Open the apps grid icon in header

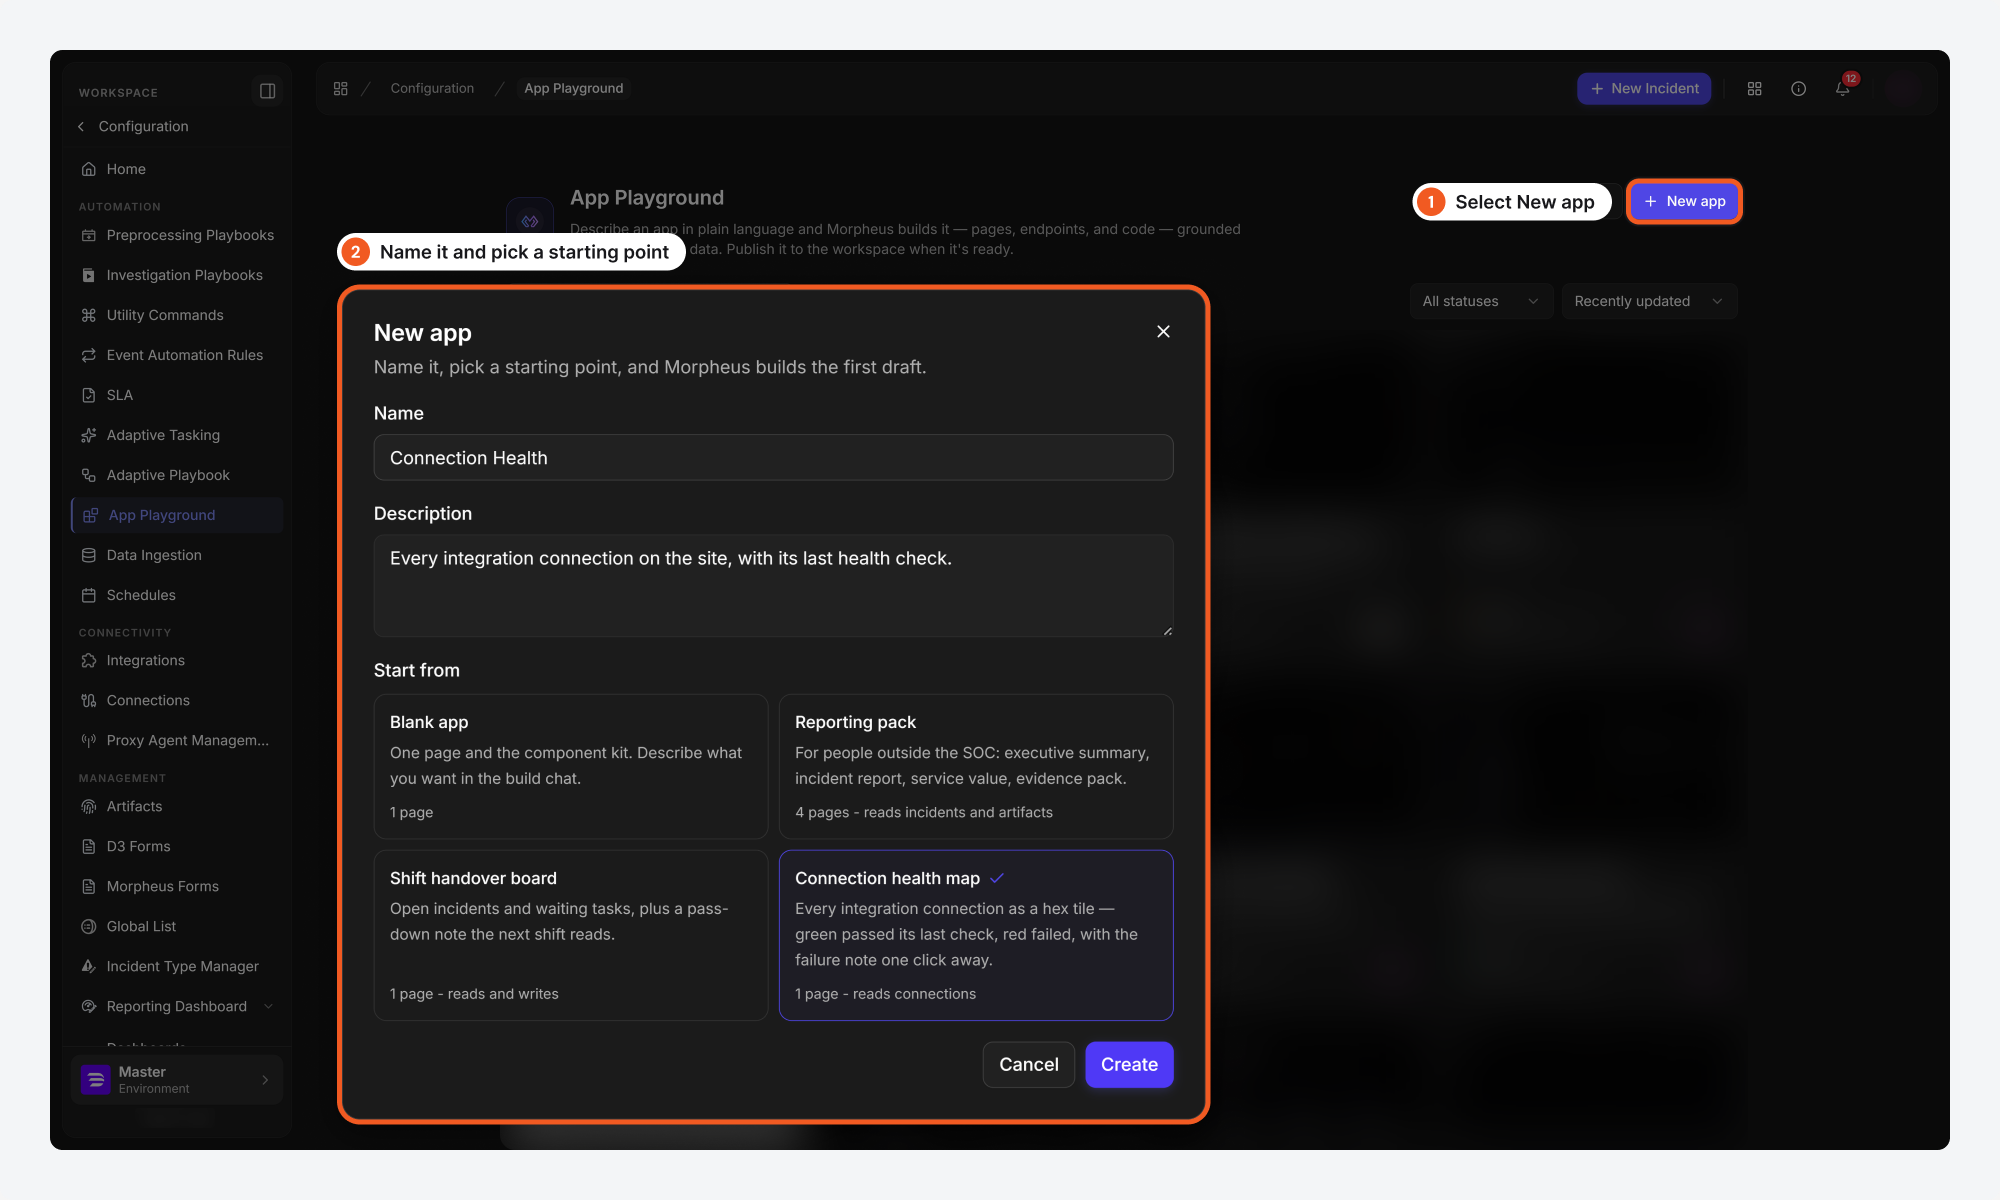click(x=1754, y=88)
